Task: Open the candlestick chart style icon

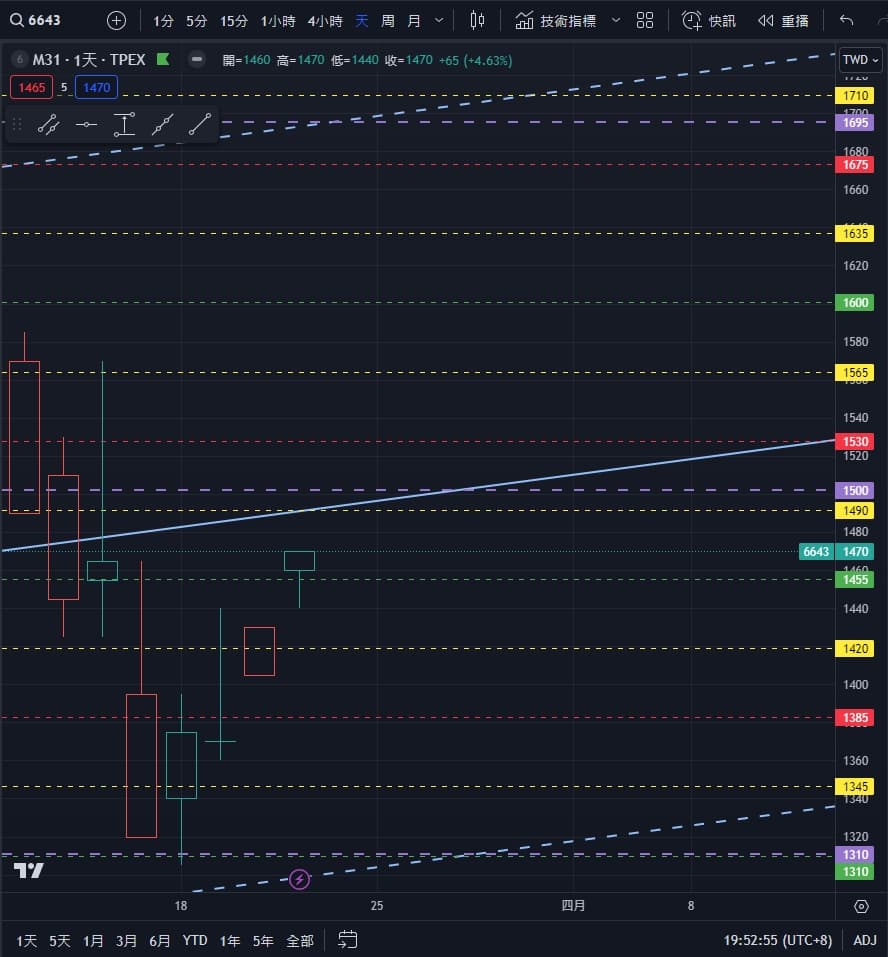Action: [x=477, y=20]
